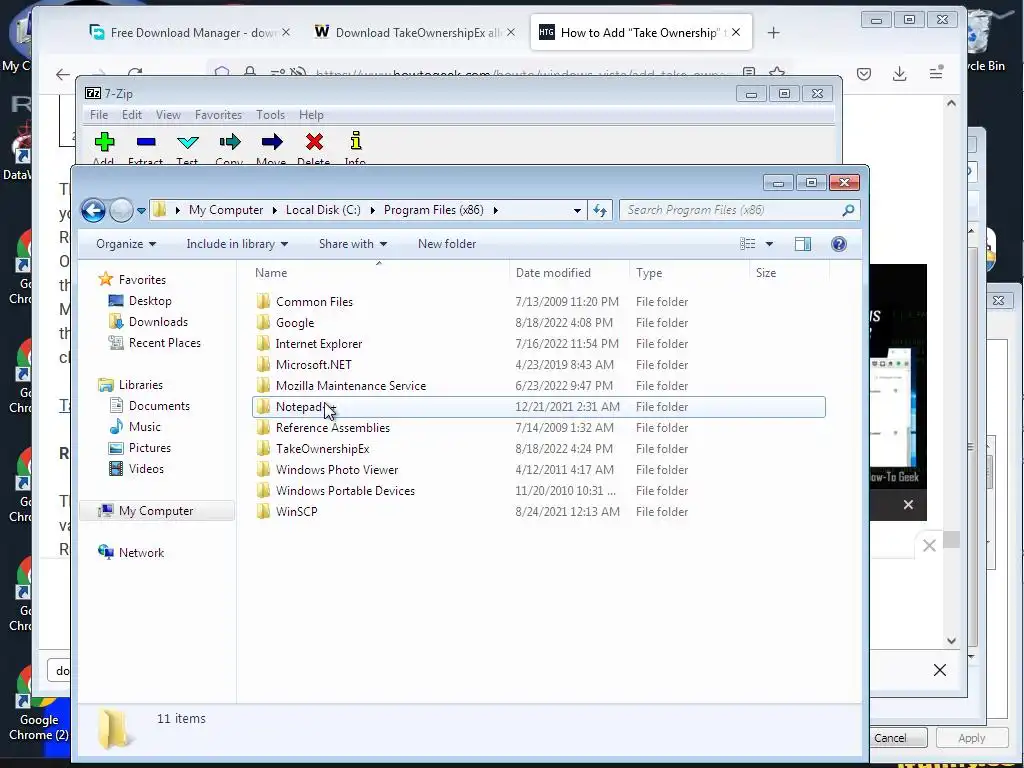Click the search magnifier in Explorer
This screenshot has width=1024, height=768.
click(x=848, y=210)
